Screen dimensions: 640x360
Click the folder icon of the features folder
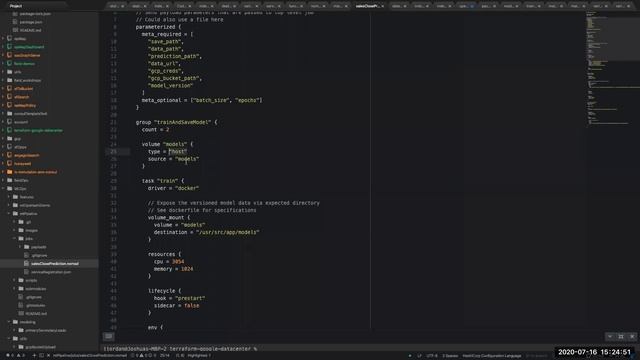click(x=15, y=197)
